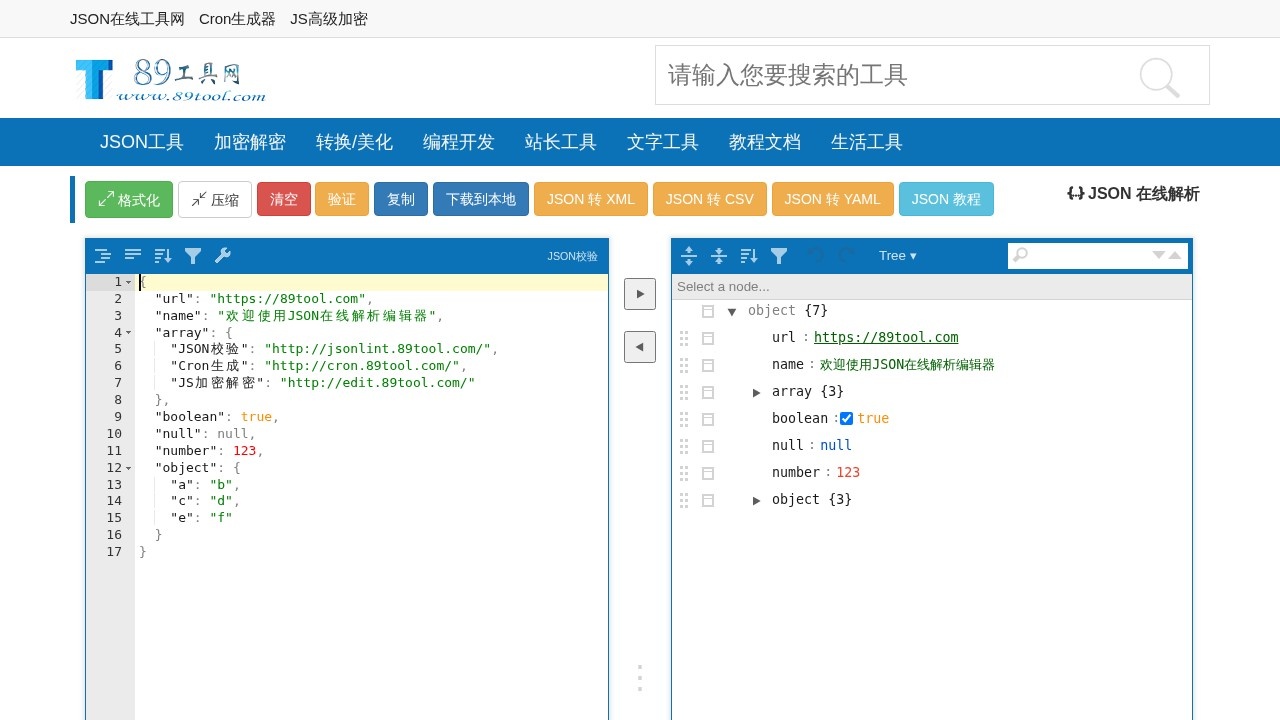Select the compact JSON icon in left editor
Image resolution: width=1280 pixels, height=720 pixels.
[x=133, y=256]
